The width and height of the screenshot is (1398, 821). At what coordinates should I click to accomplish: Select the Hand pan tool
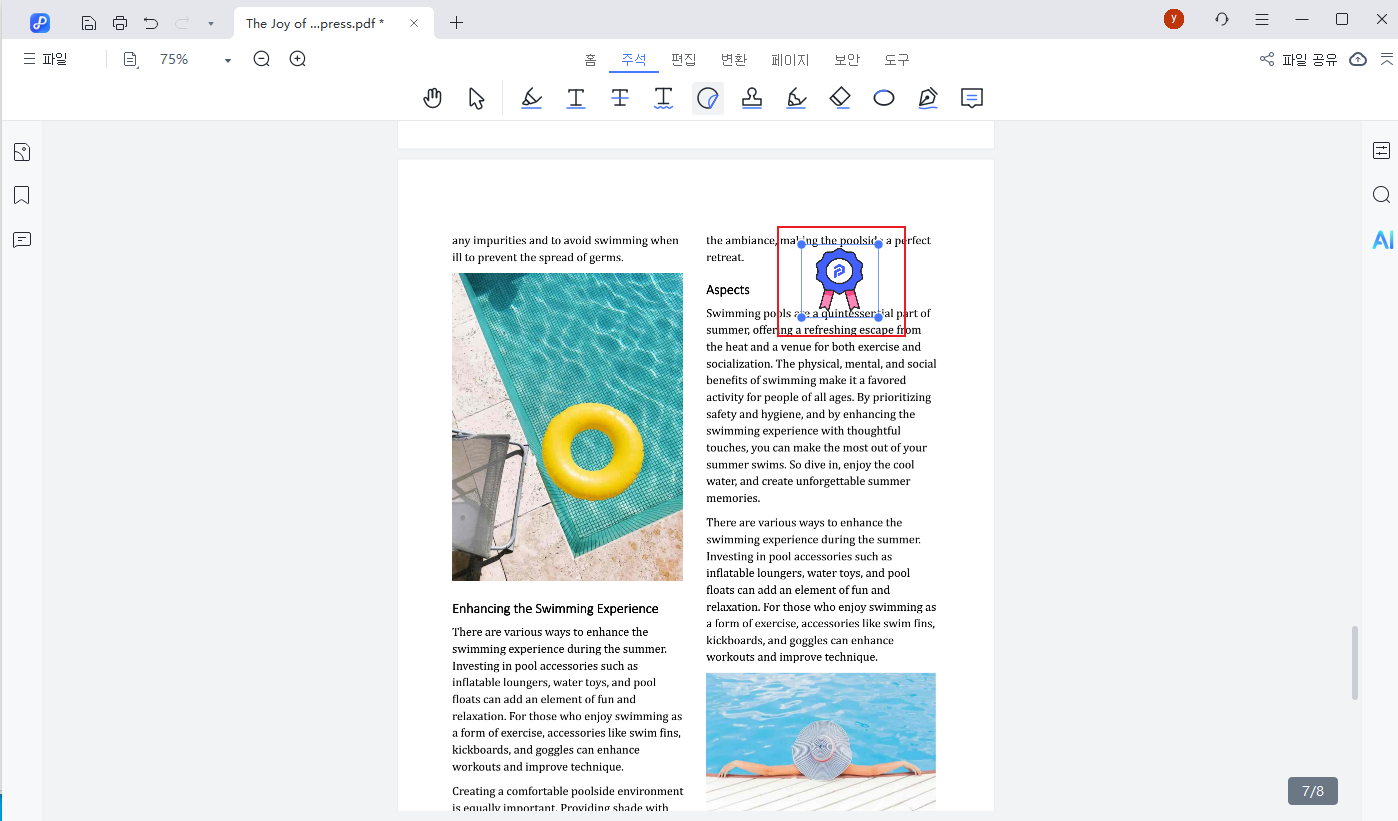(432, 98)
